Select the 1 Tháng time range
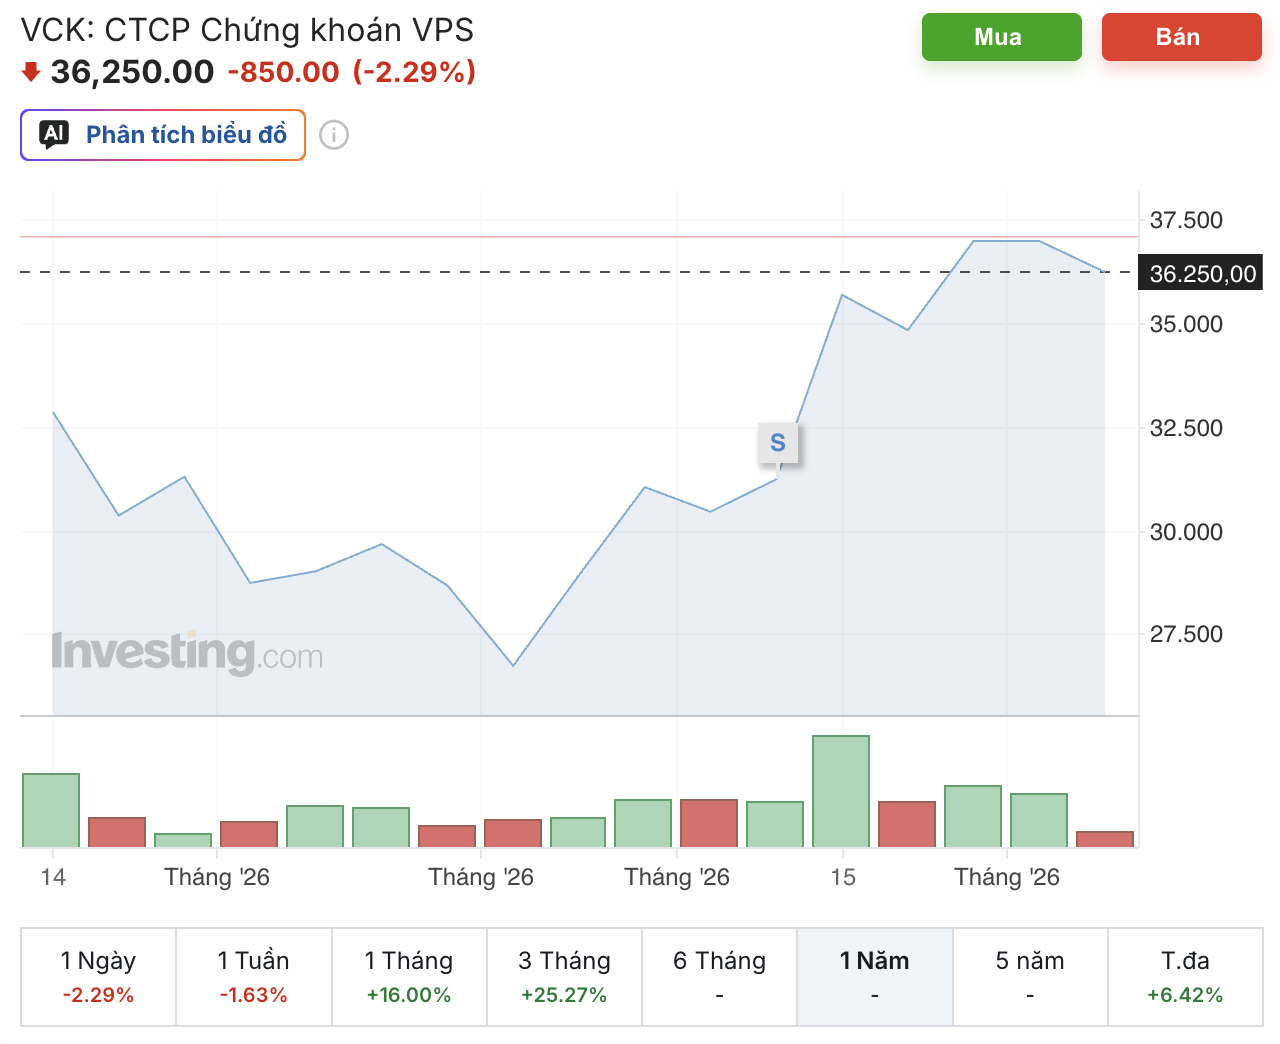This screenshot has height=1044, width=1280. pyautogui.click(x=409, y=977)
